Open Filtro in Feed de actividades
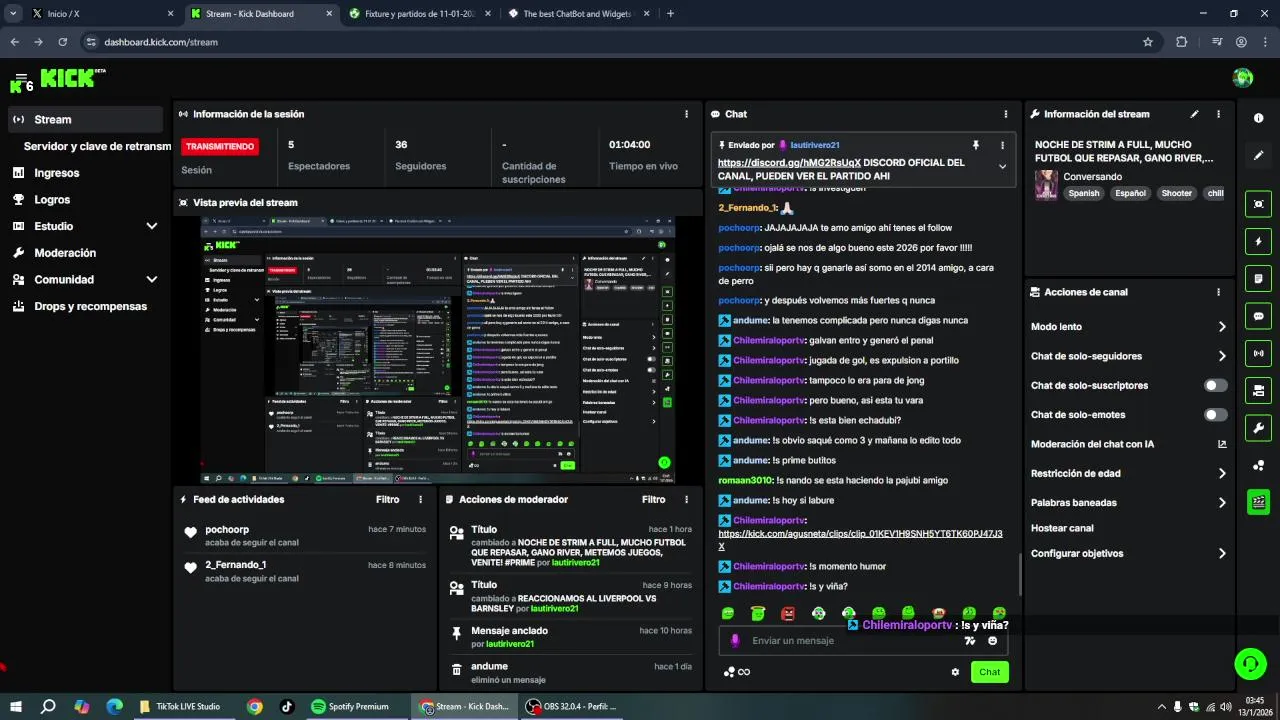This screenshot has height=720, width=1280. pyautogui.click(x=387, y=499)
